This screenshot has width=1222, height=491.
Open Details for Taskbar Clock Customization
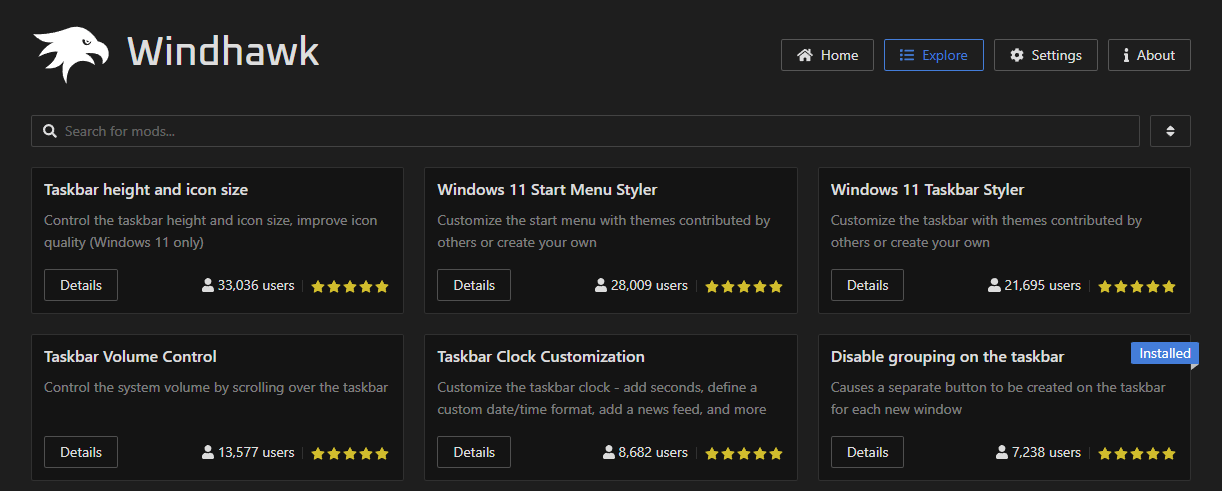[474, 452]
